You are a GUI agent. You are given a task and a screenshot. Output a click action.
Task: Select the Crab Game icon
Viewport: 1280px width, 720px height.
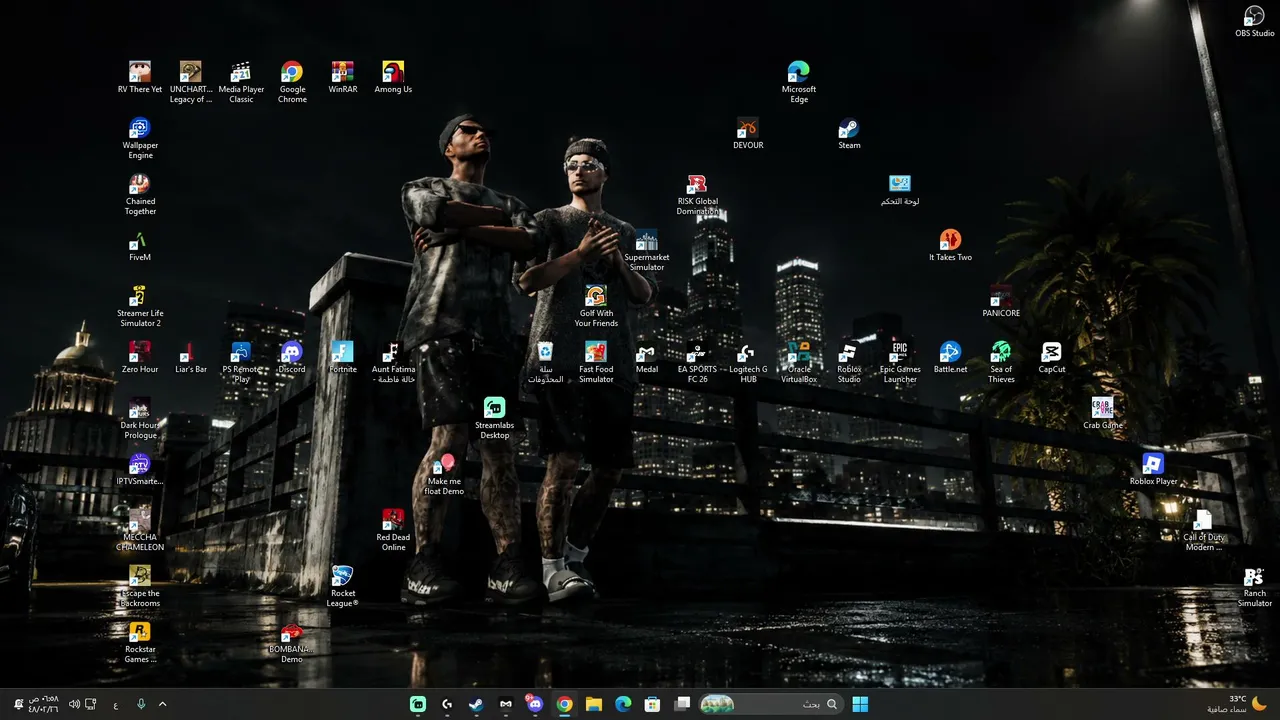click(x=1102, y=414)
